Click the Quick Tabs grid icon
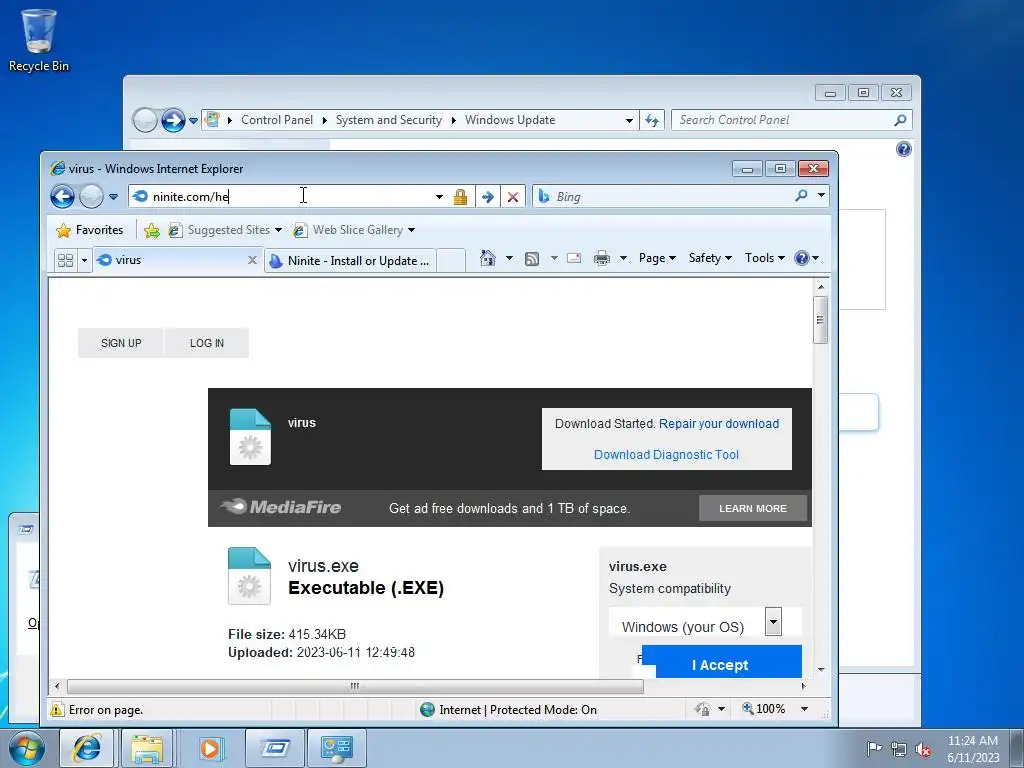The image size is (1024, 768). [x=65, y=260]
